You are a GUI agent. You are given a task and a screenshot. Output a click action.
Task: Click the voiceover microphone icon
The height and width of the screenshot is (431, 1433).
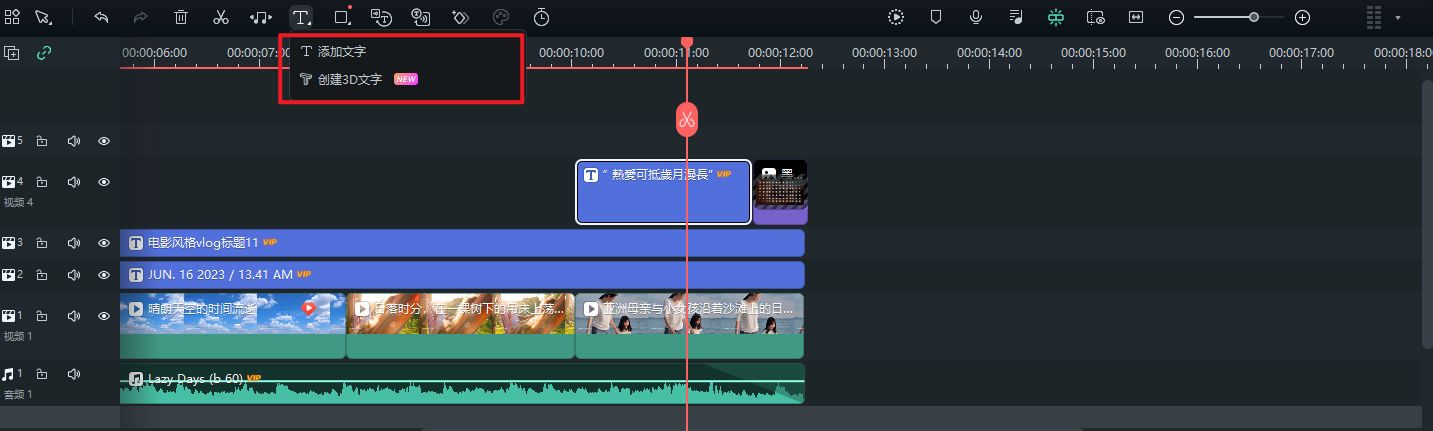tap(975, 17)
